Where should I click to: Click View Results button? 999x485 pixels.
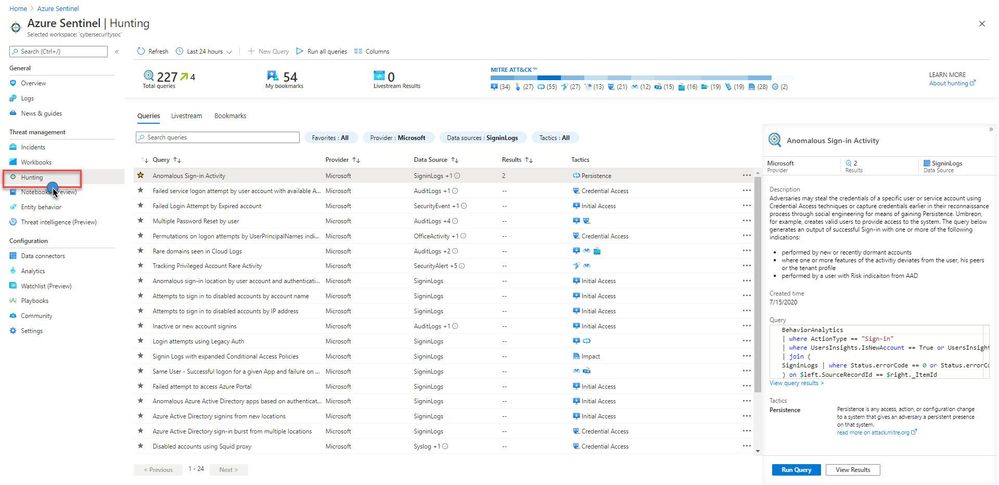click(x=852, y=470)
